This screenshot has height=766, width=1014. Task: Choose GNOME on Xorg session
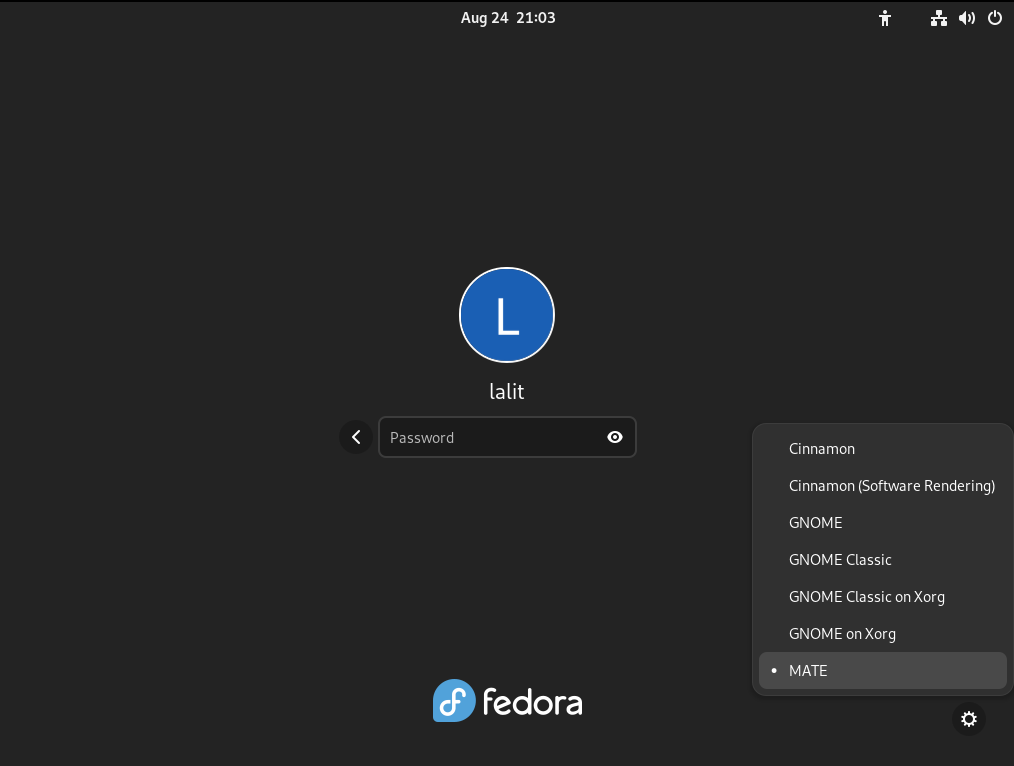pos(843,633)
